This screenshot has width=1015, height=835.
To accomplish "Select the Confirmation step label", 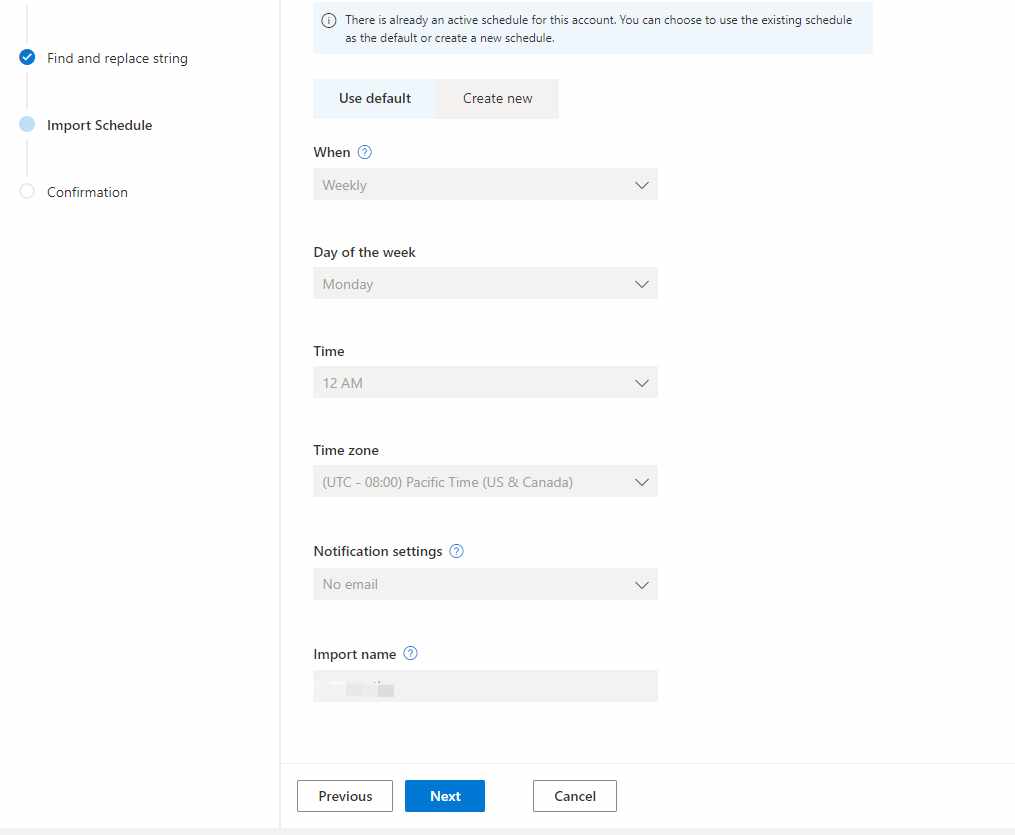I will click(87, 192).
